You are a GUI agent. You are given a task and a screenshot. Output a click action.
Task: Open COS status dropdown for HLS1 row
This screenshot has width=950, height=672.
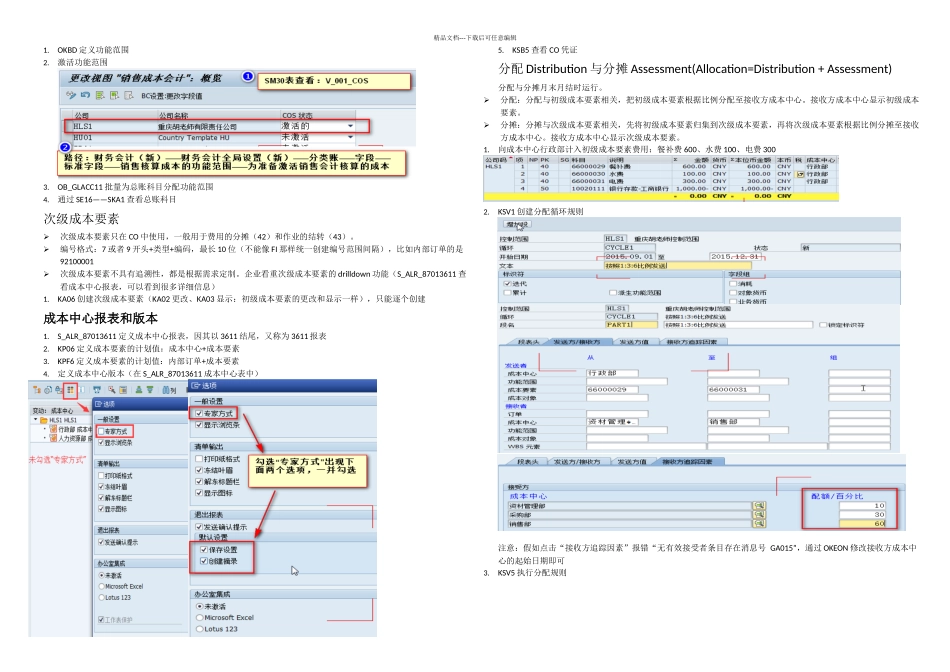pyautogui.click(x=350, y=126)
